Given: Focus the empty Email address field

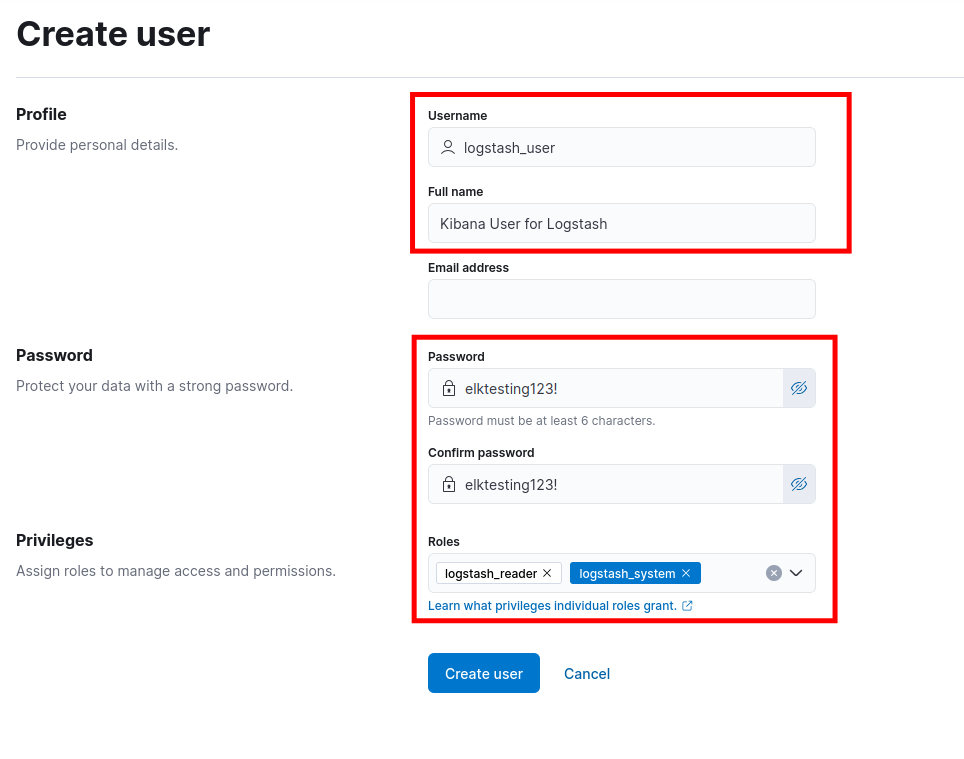Looking at the screenshot, I should click(622, 299).
